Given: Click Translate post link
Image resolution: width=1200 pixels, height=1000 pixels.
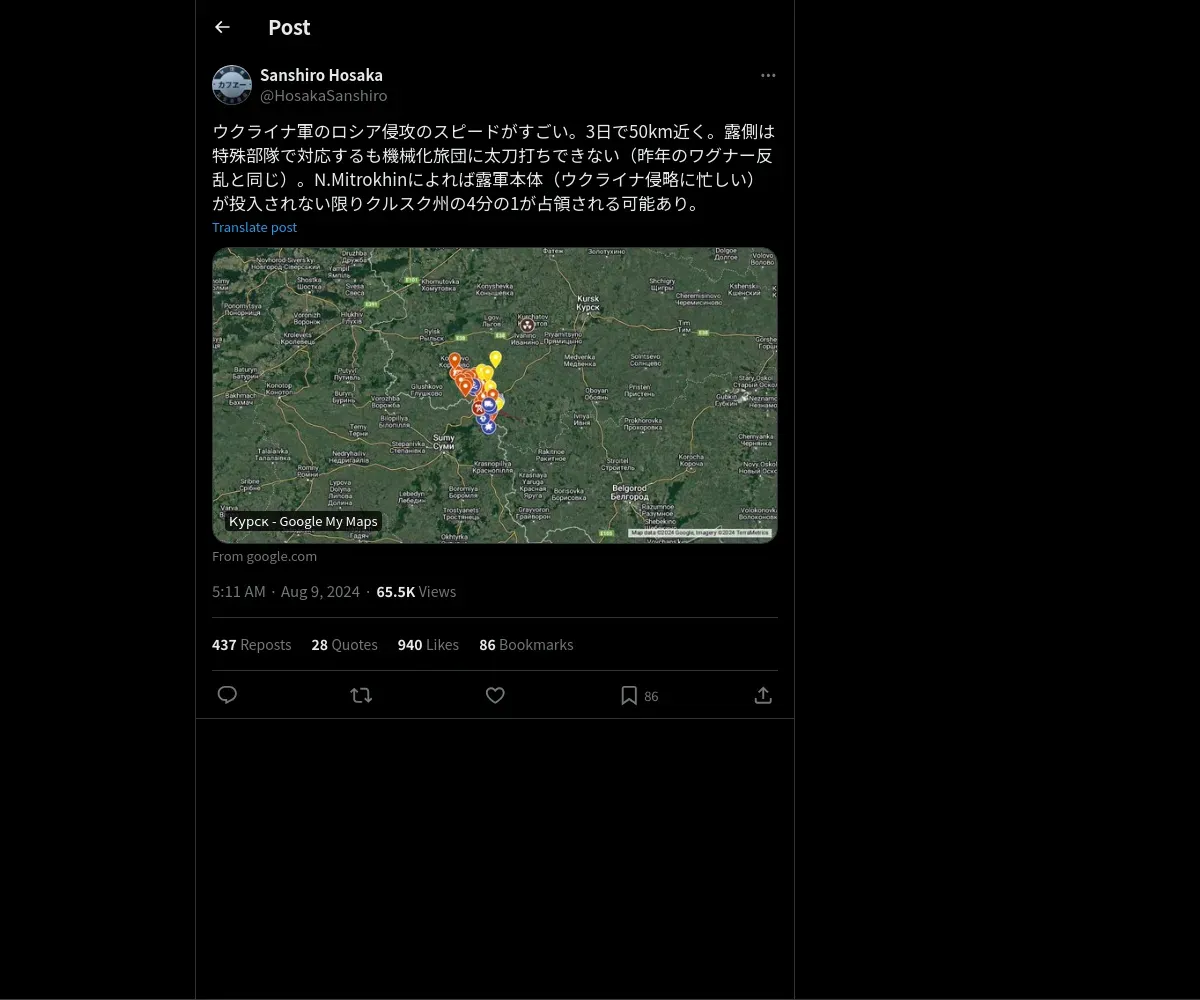Looking at the screenshot, I should 254,227.
